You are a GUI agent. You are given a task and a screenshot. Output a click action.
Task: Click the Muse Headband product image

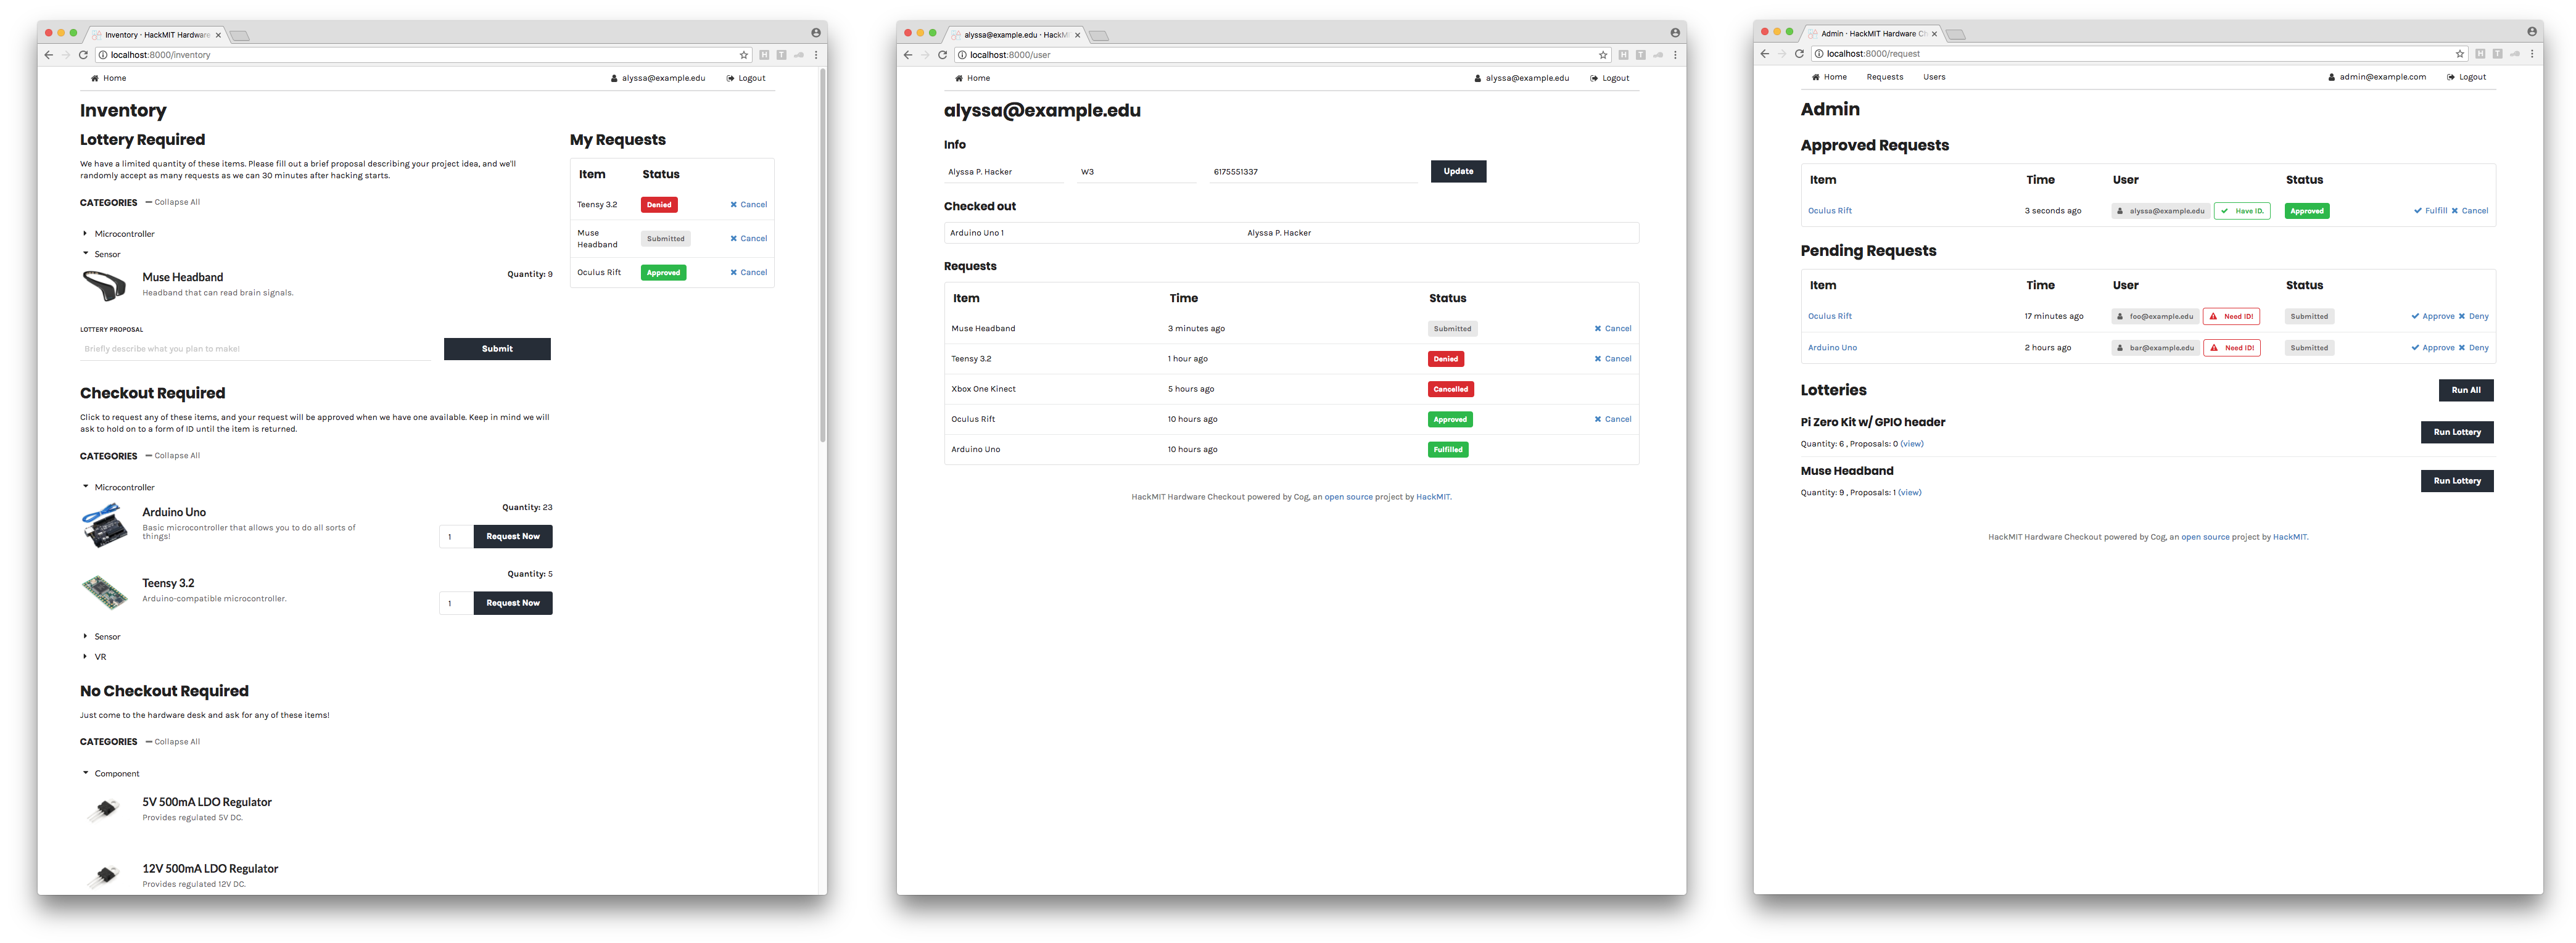104,286
